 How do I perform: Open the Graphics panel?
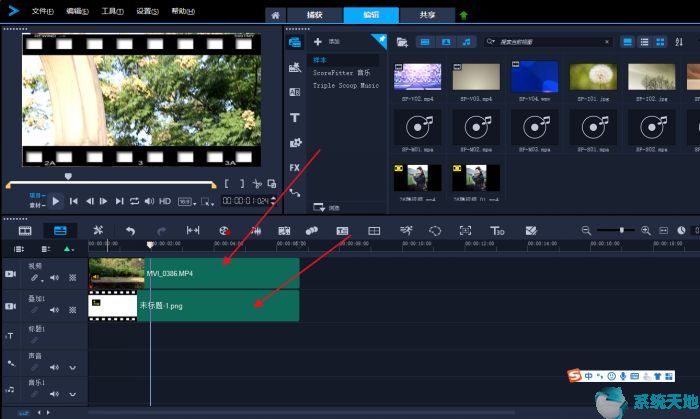(x=295, y=143)
